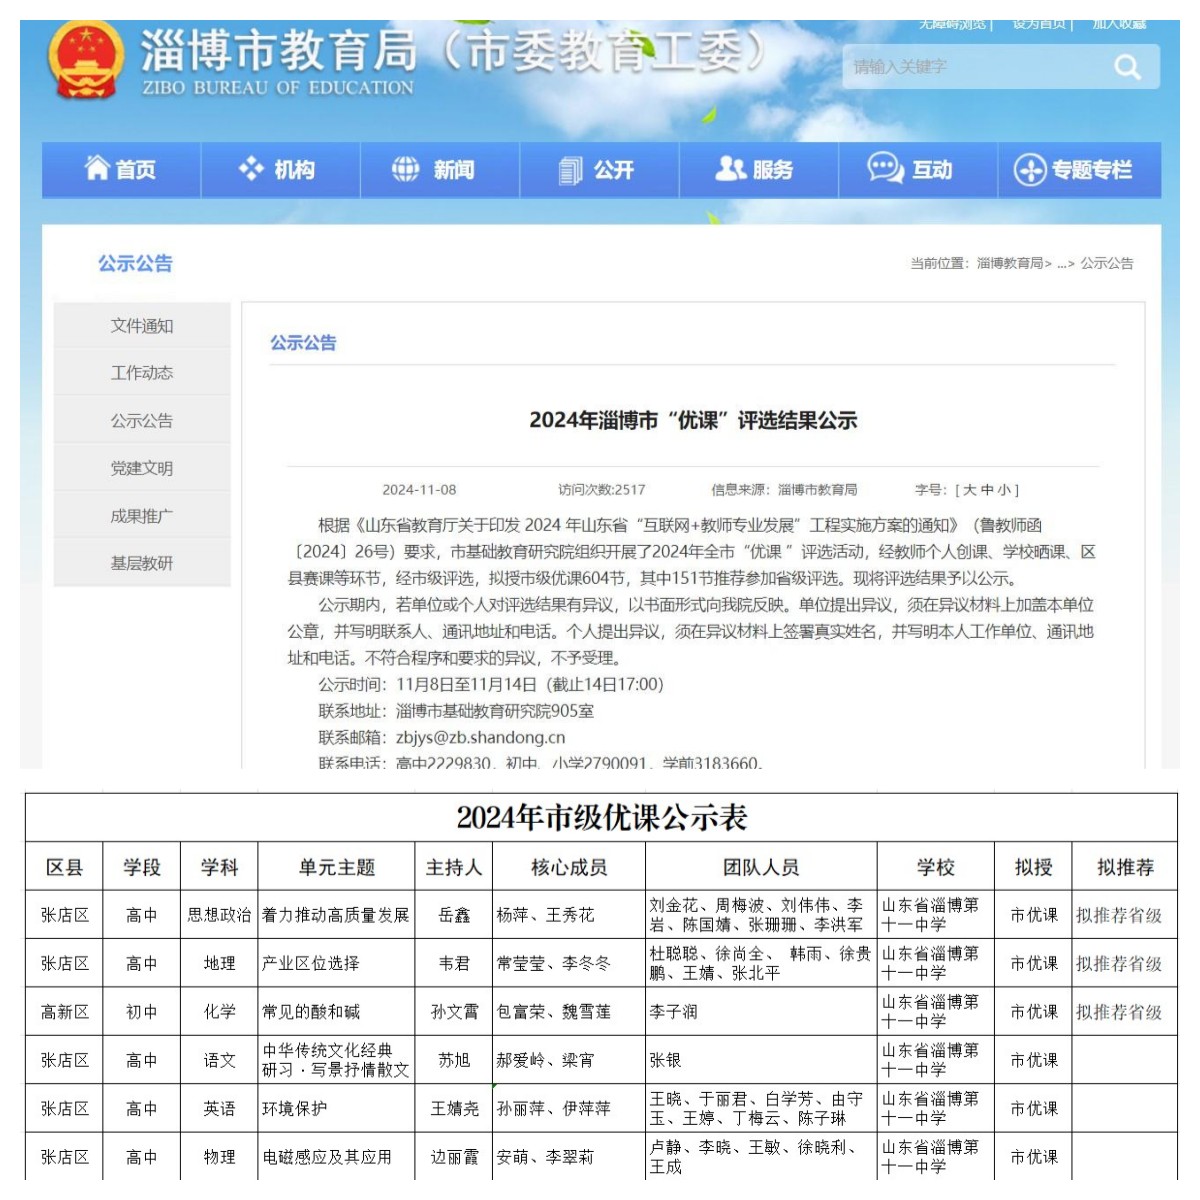Select 基层教研 in the sidebar
Image resolution: width=1200 pixels, height=1200 pixels.
point(142,563)
